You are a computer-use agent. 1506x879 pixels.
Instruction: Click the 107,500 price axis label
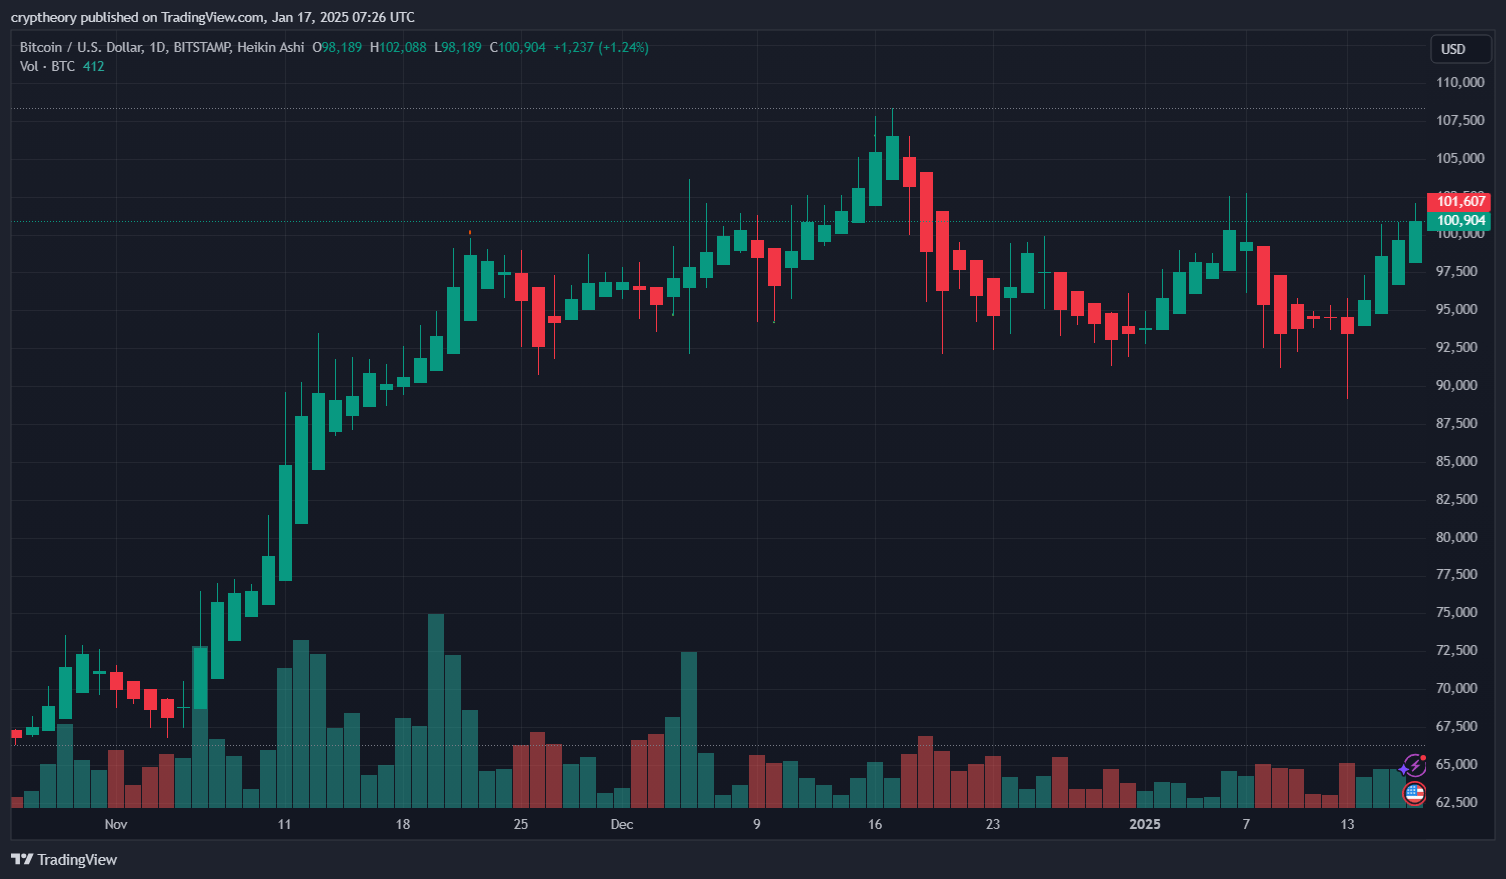[1460, 120]
